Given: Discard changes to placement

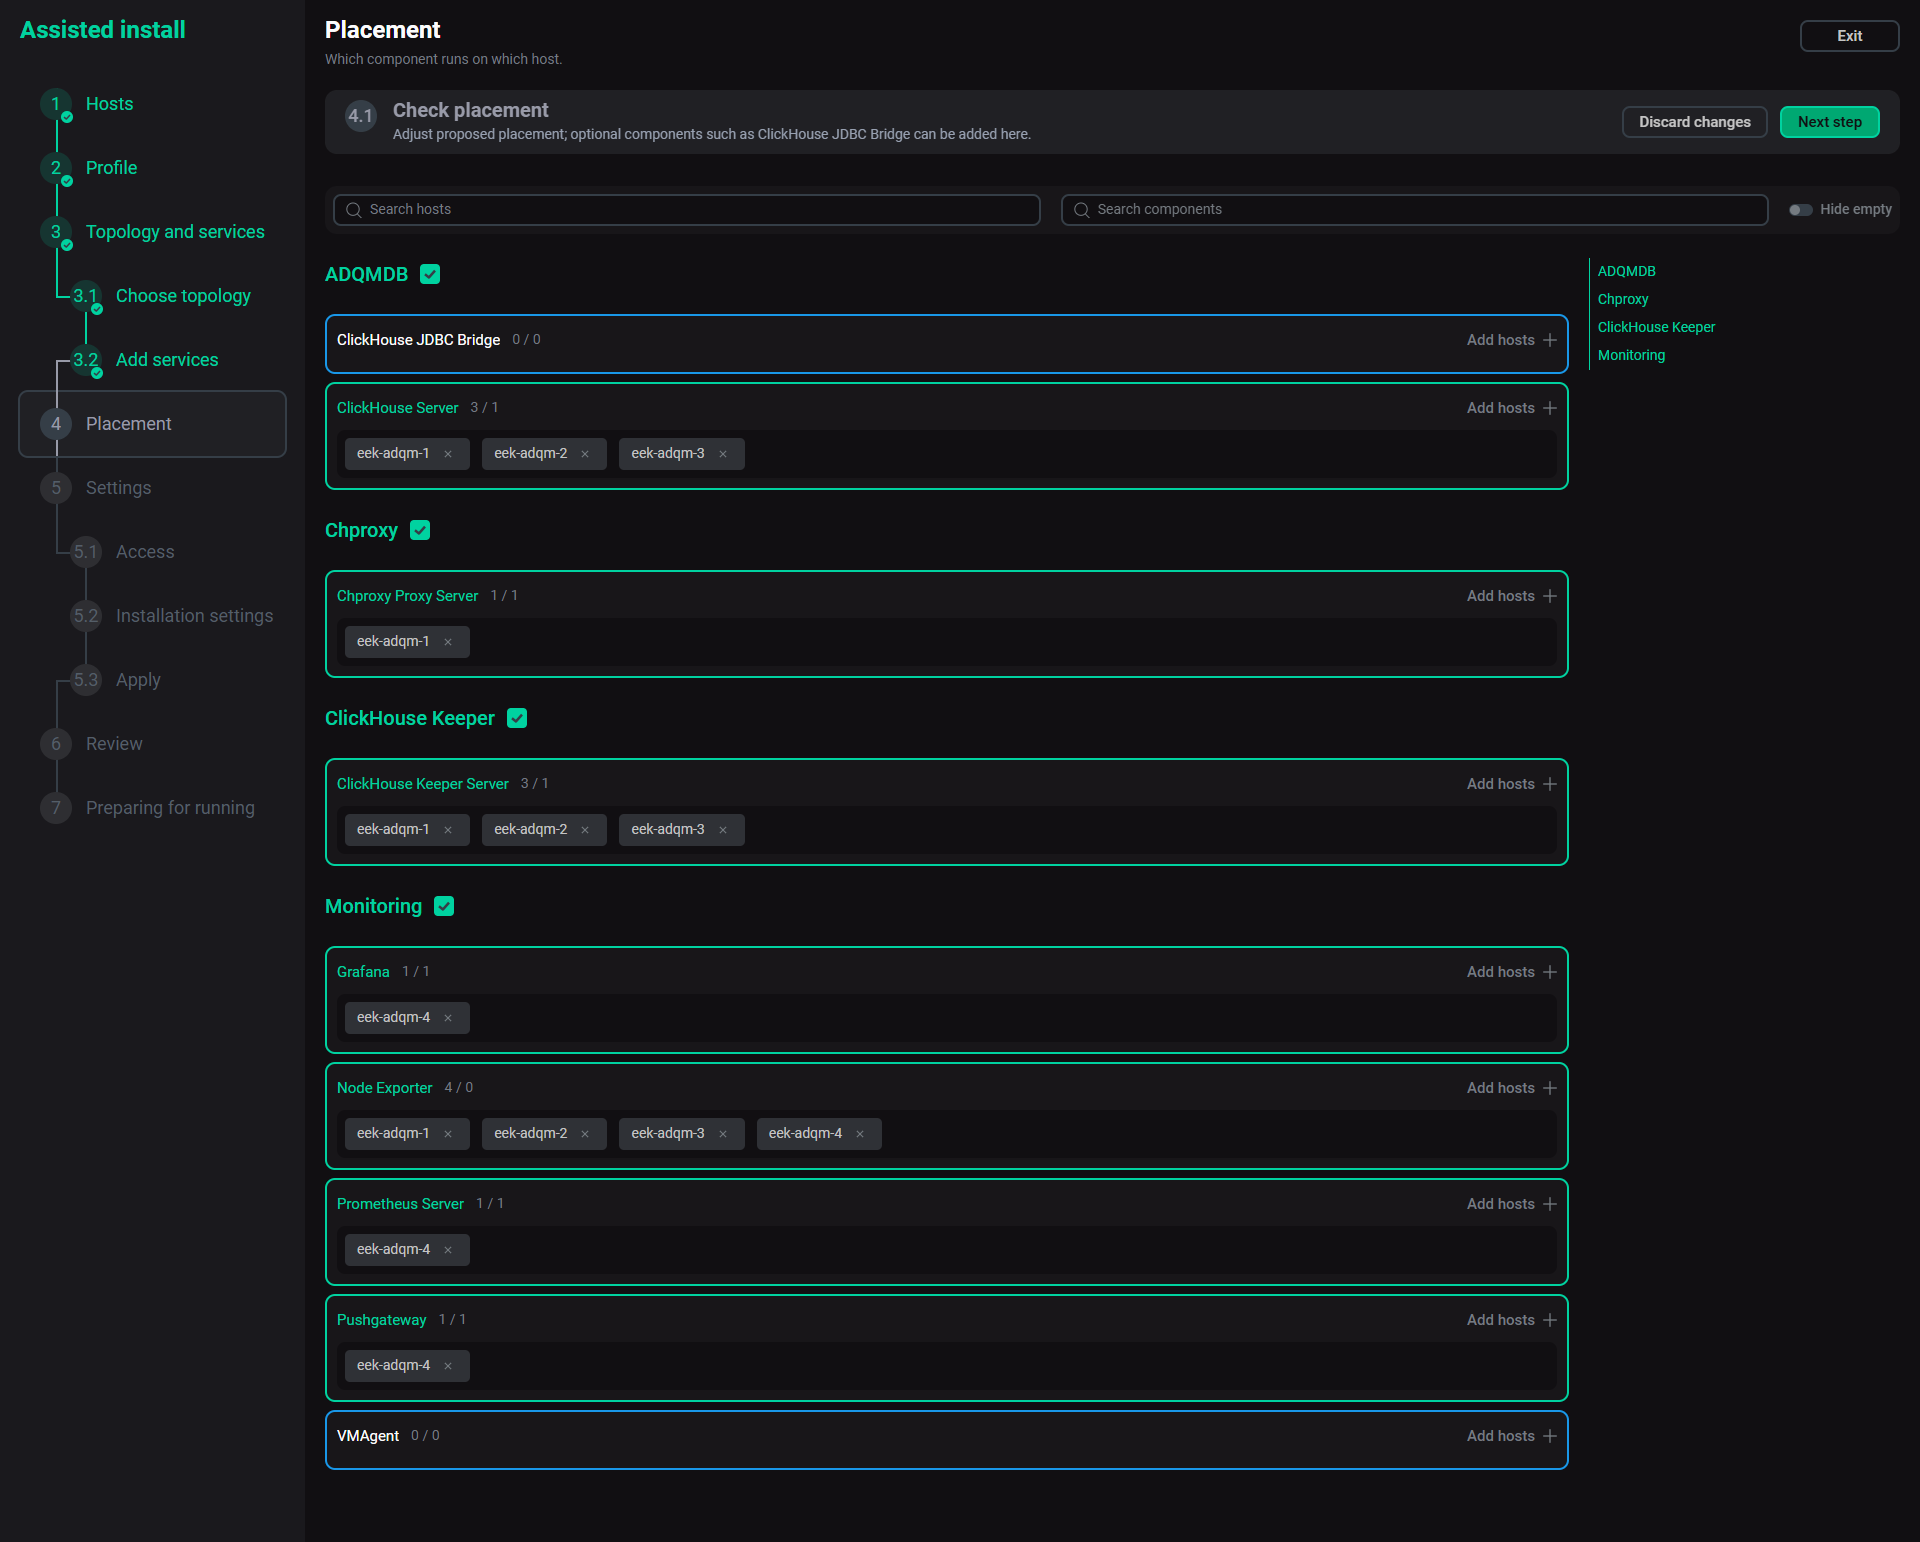Looking at the screenshot, I should [1694, 122].
